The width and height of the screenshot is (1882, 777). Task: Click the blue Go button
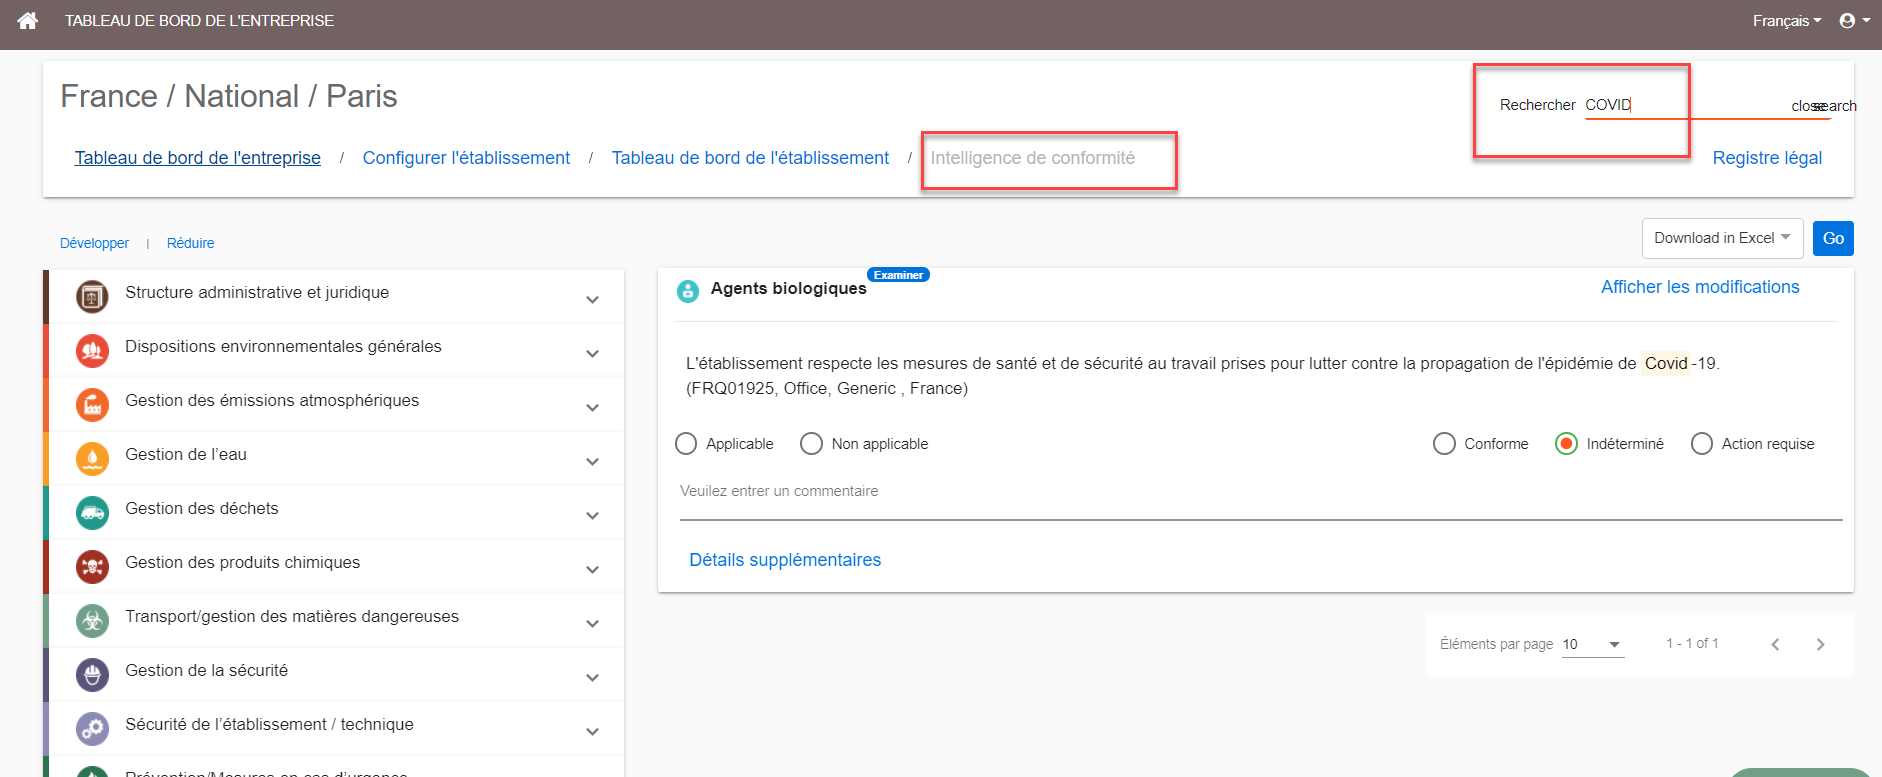(x=1833, y=238)
